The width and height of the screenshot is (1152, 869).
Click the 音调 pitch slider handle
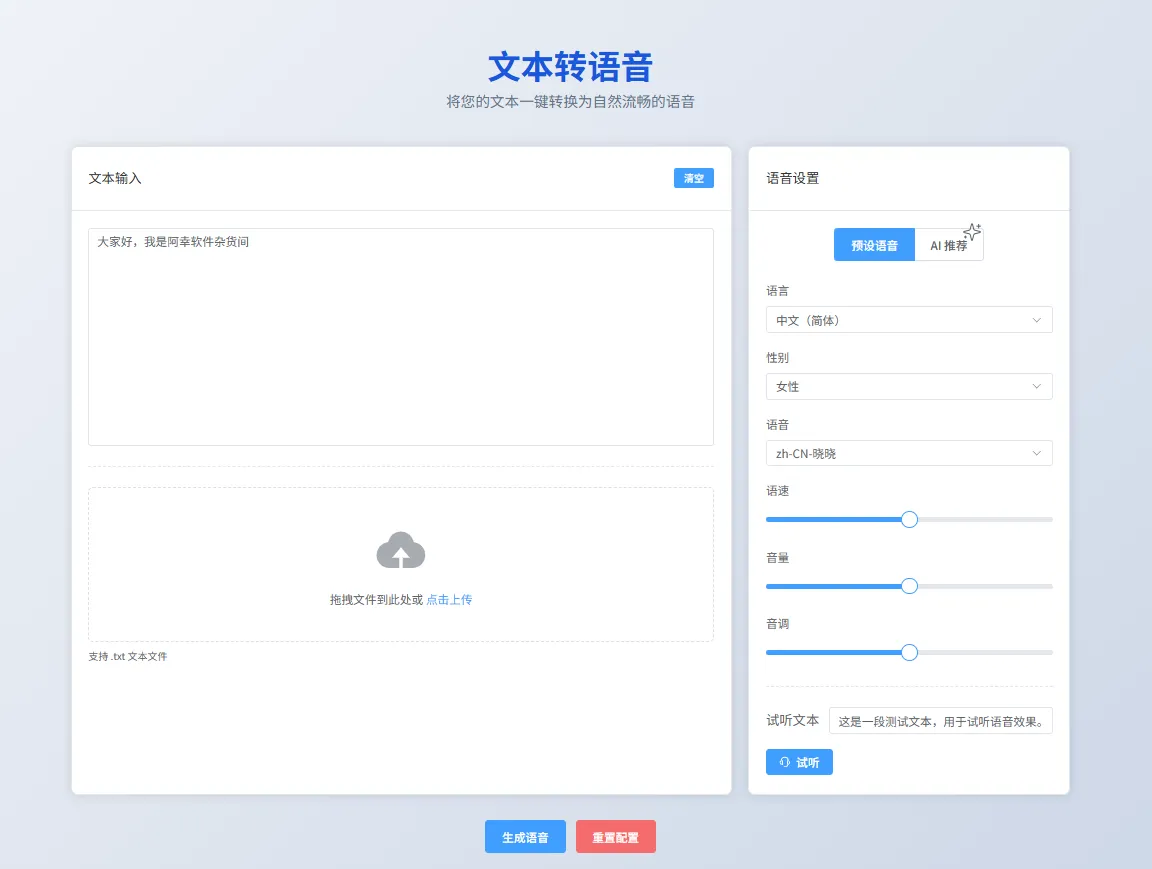(908, 652)
